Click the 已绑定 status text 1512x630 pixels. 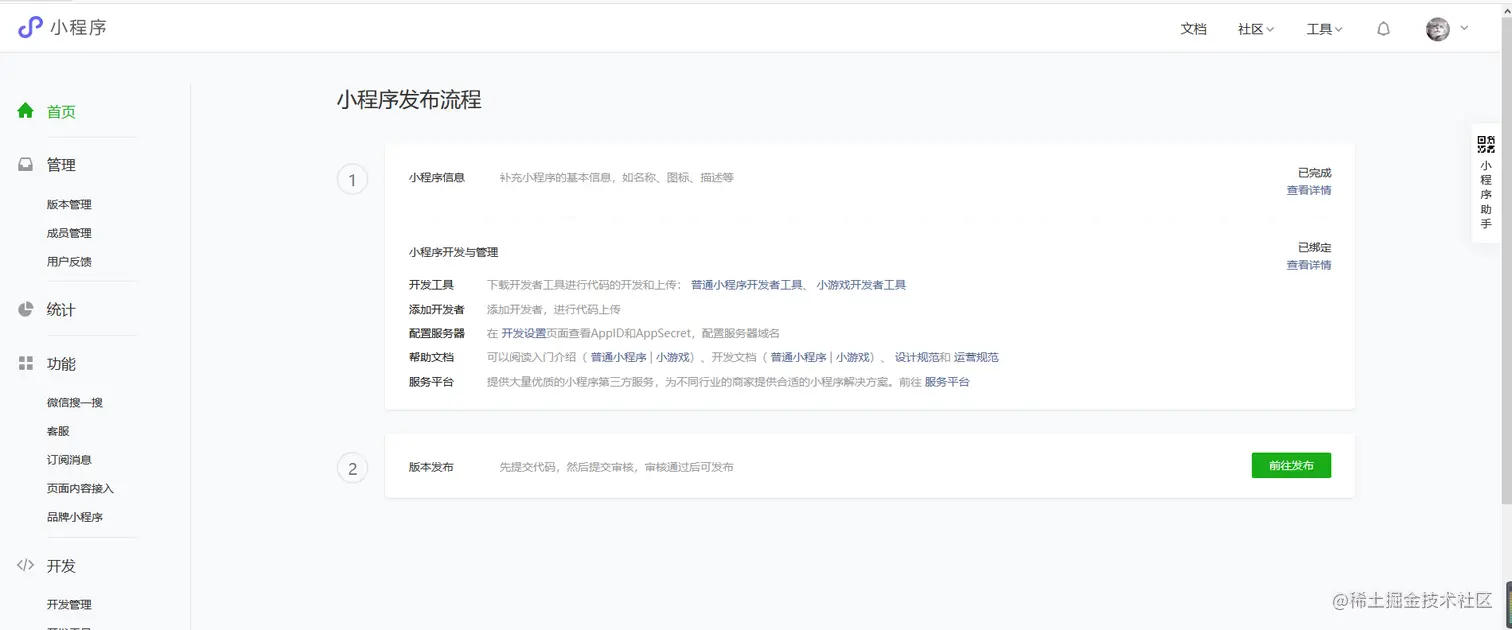(1314, 248)
